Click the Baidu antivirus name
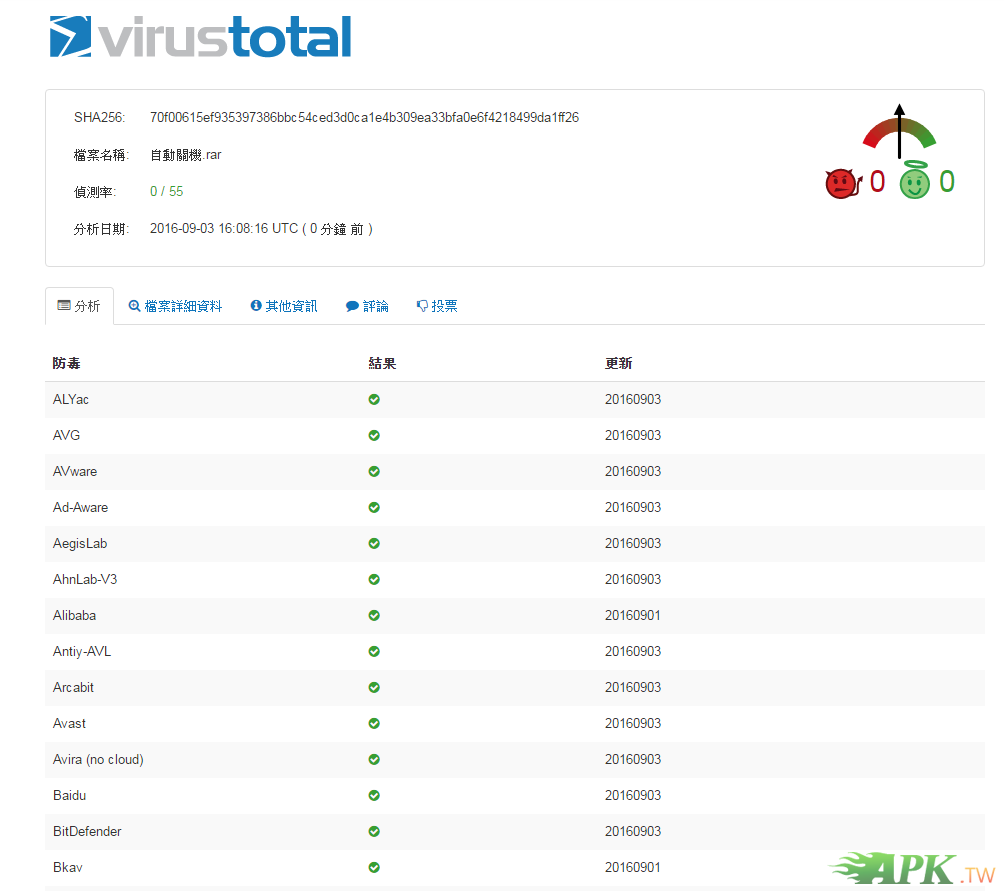This screenshot has height=891, width=1004. (69, 796)
